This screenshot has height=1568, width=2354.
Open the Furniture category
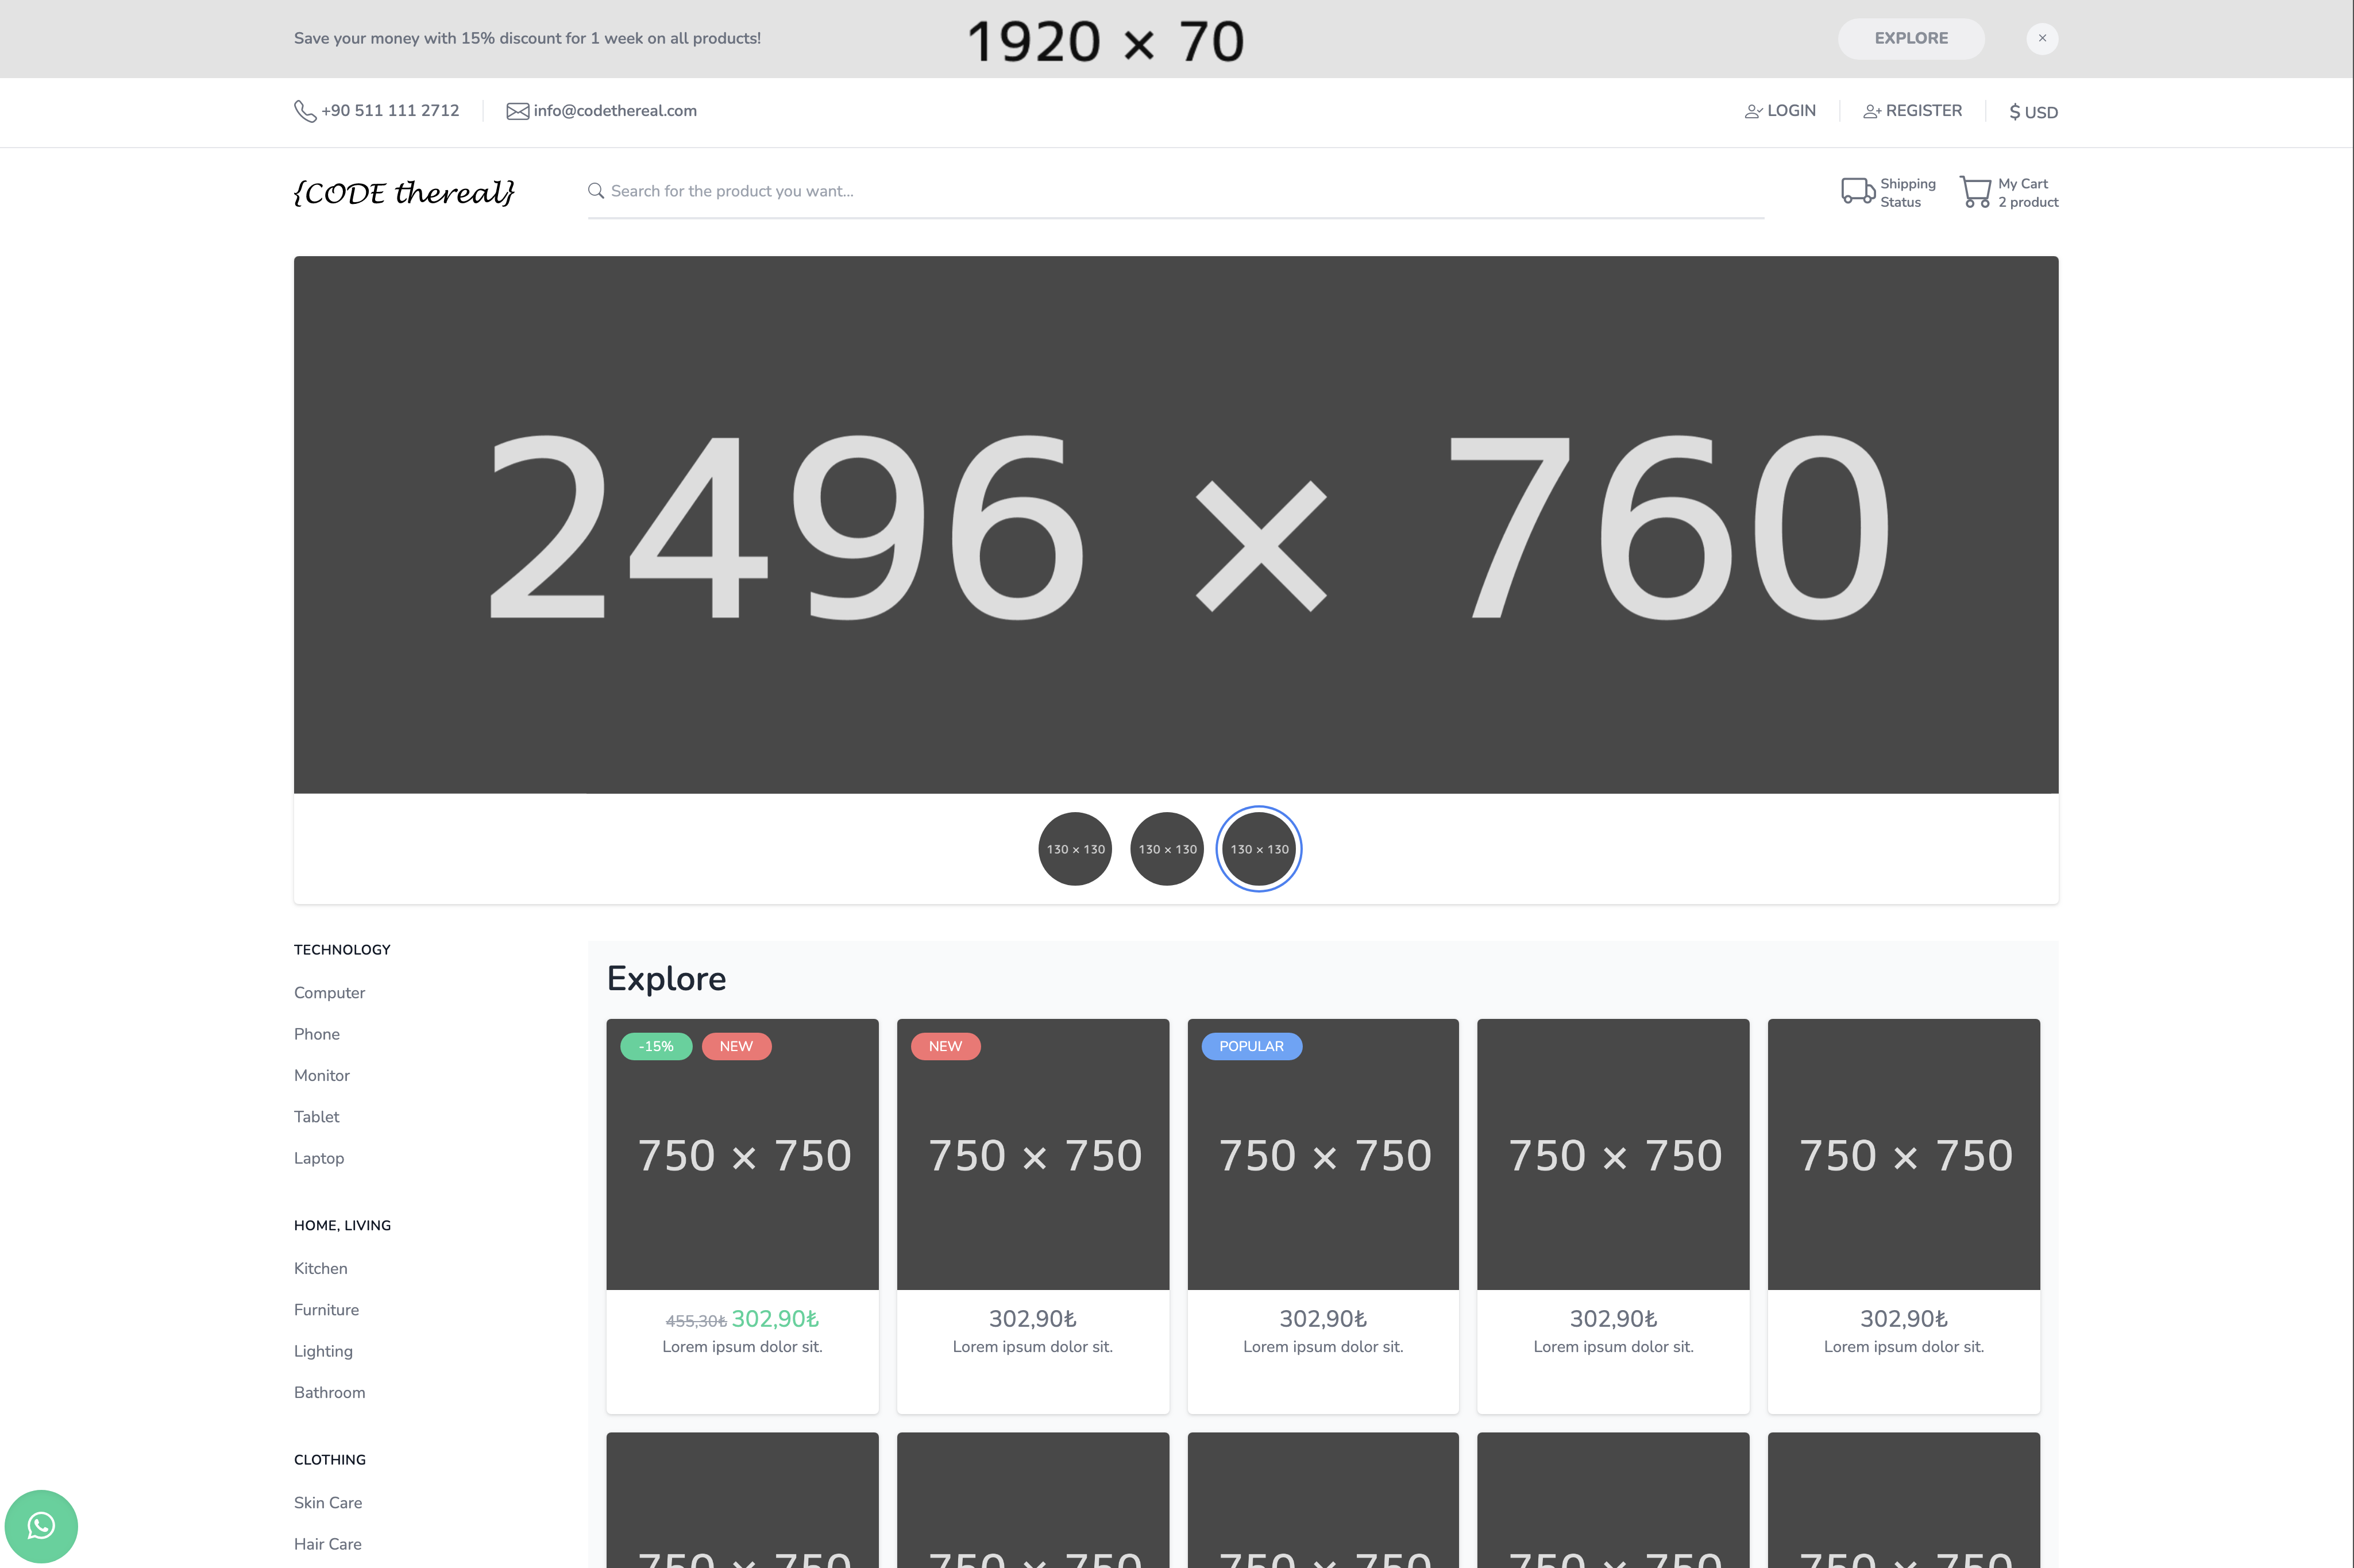(x=326, y=1310)
